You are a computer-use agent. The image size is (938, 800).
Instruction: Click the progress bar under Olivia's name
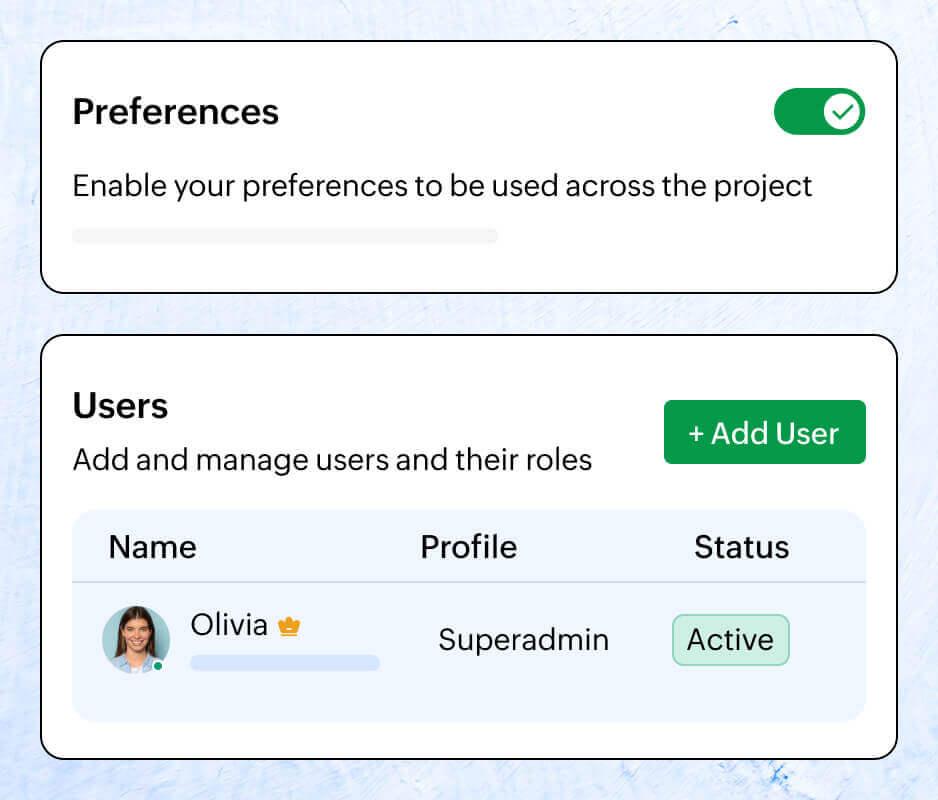click(285, 663)
